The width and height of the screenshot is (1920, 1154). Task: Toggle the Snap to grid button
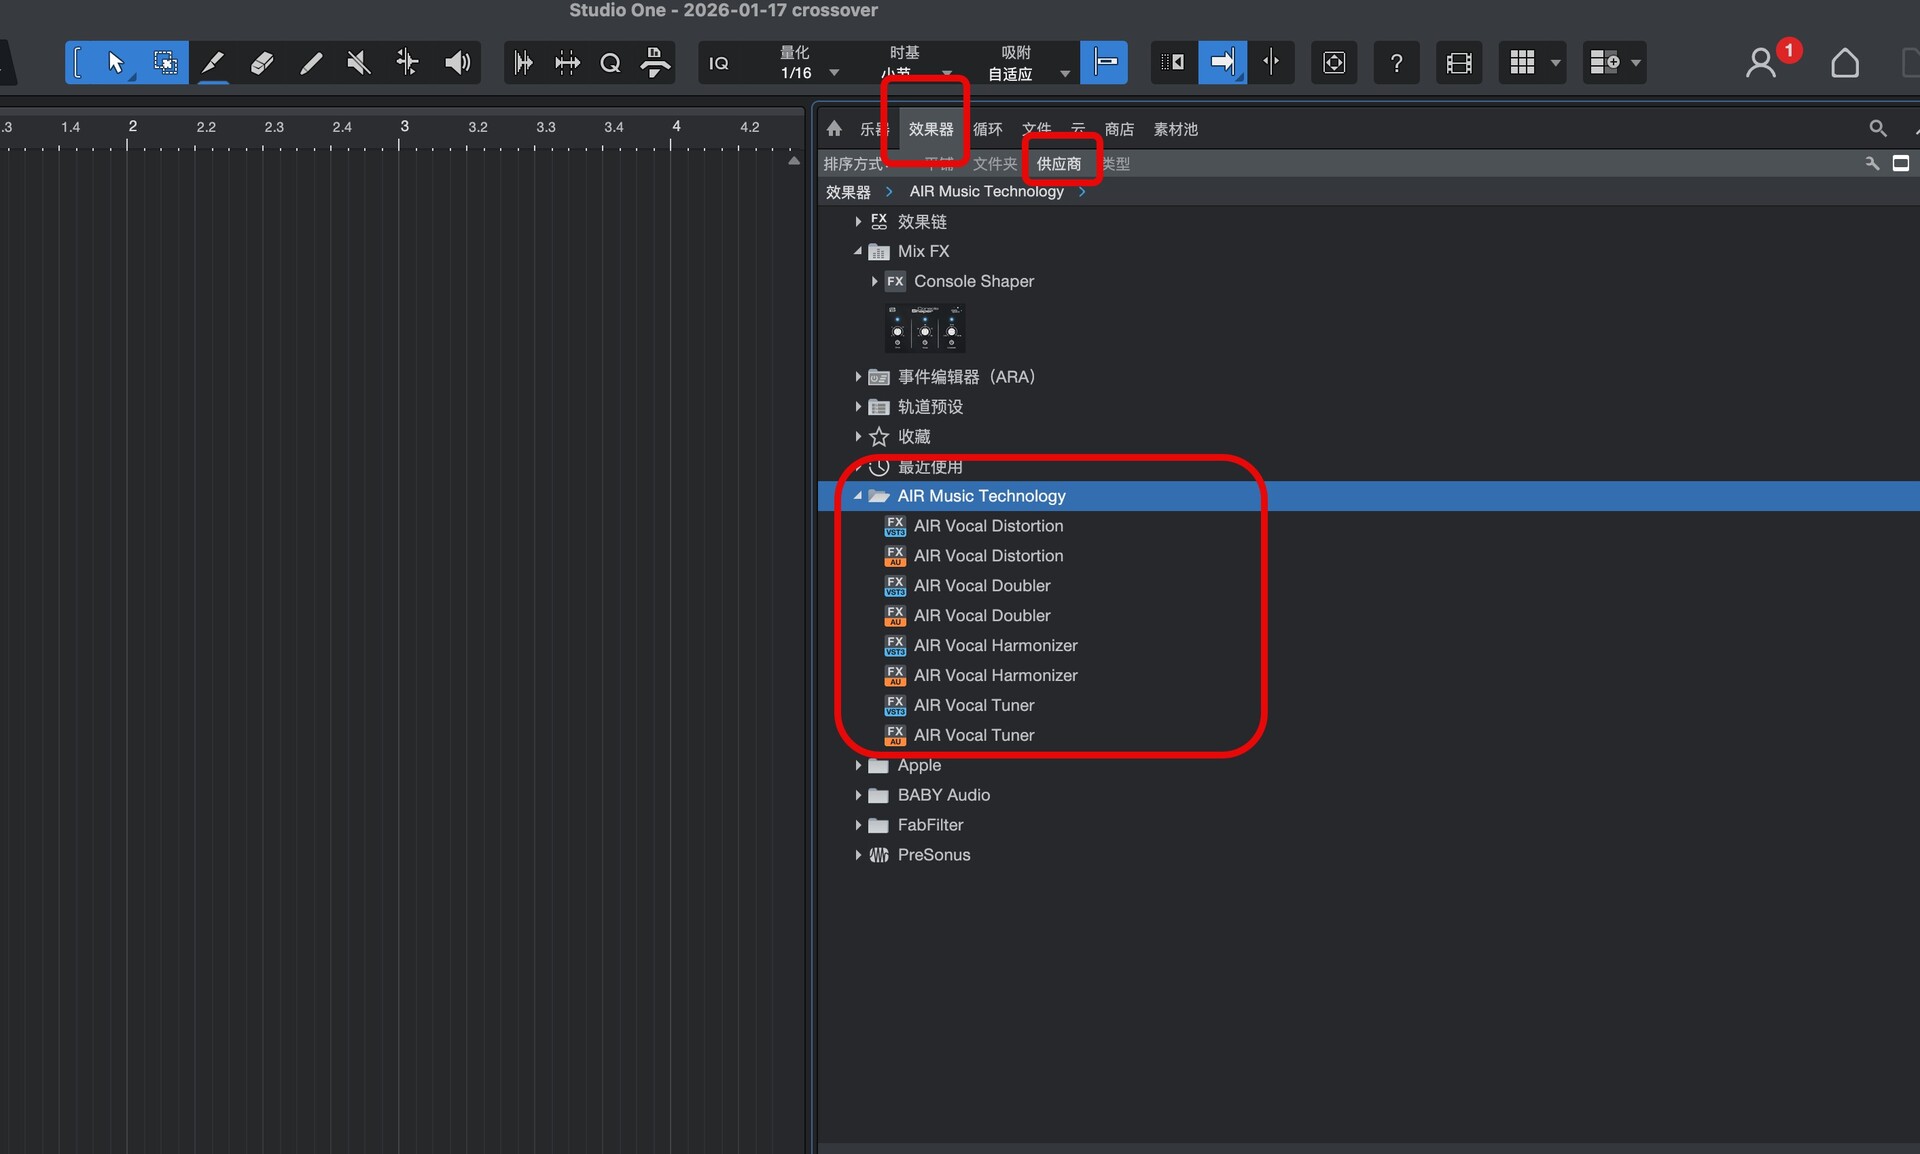pos(1104,63)
